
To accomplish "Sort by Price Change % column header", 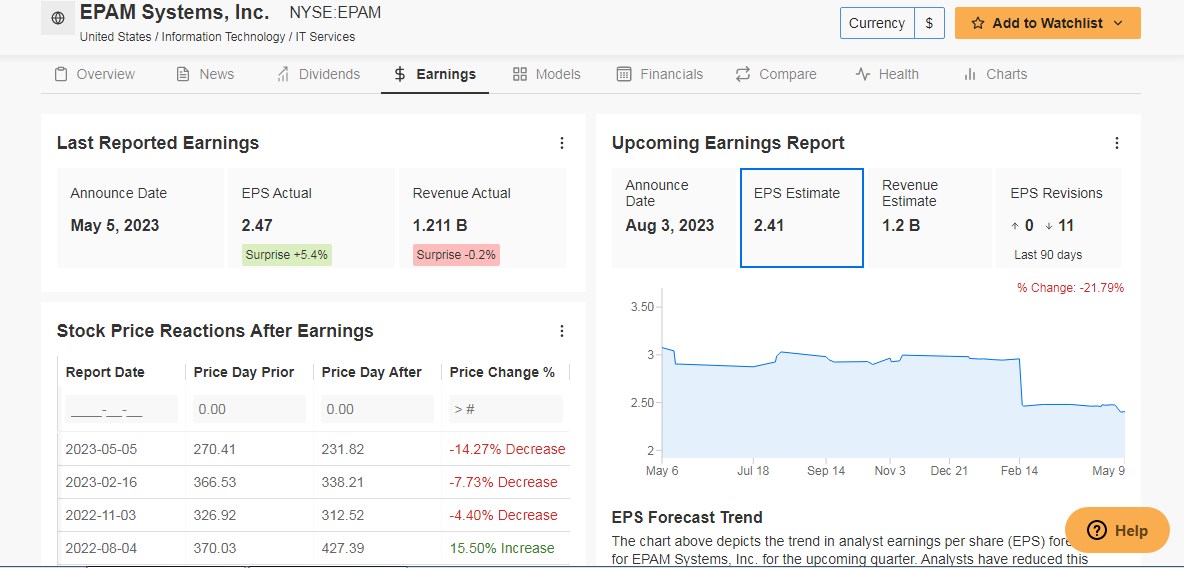I will [x=502, y=372].
